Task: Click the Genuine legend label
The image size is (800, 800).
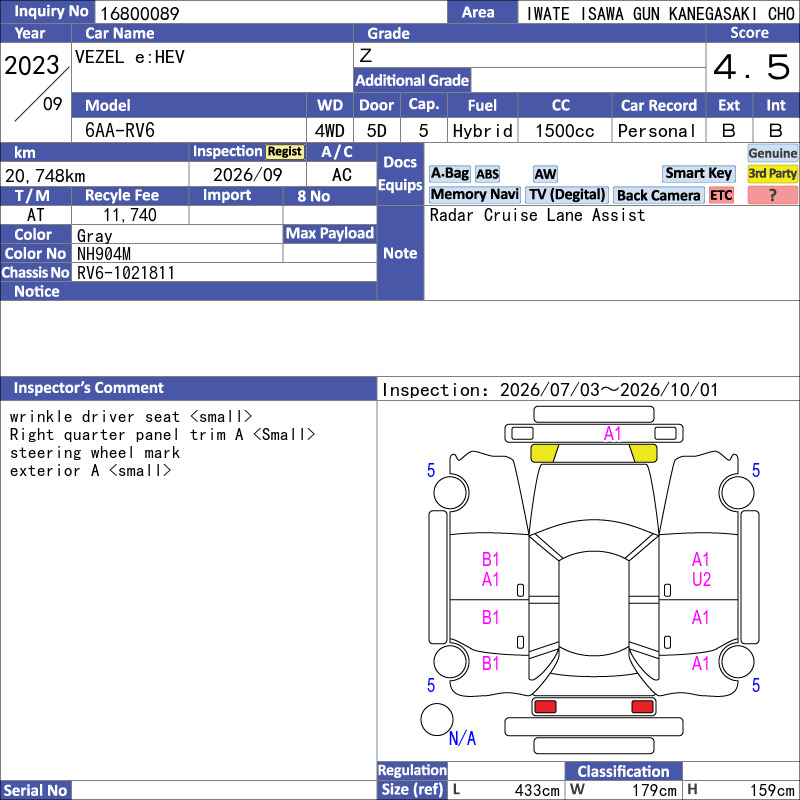Action: (772, 153)
